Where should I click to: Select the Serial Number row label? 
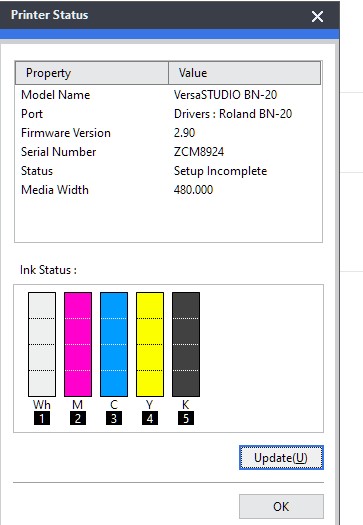click(x=59, y=152)
